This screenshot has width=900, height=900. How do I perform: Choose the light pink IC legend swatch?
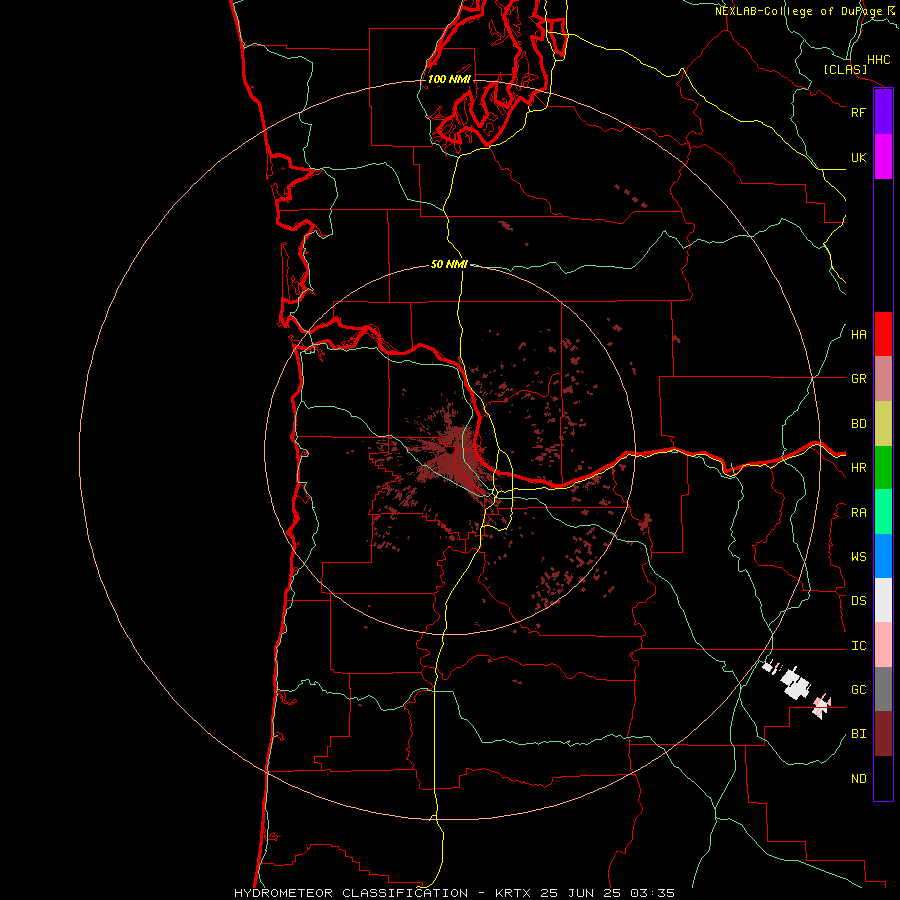[883, 645]
